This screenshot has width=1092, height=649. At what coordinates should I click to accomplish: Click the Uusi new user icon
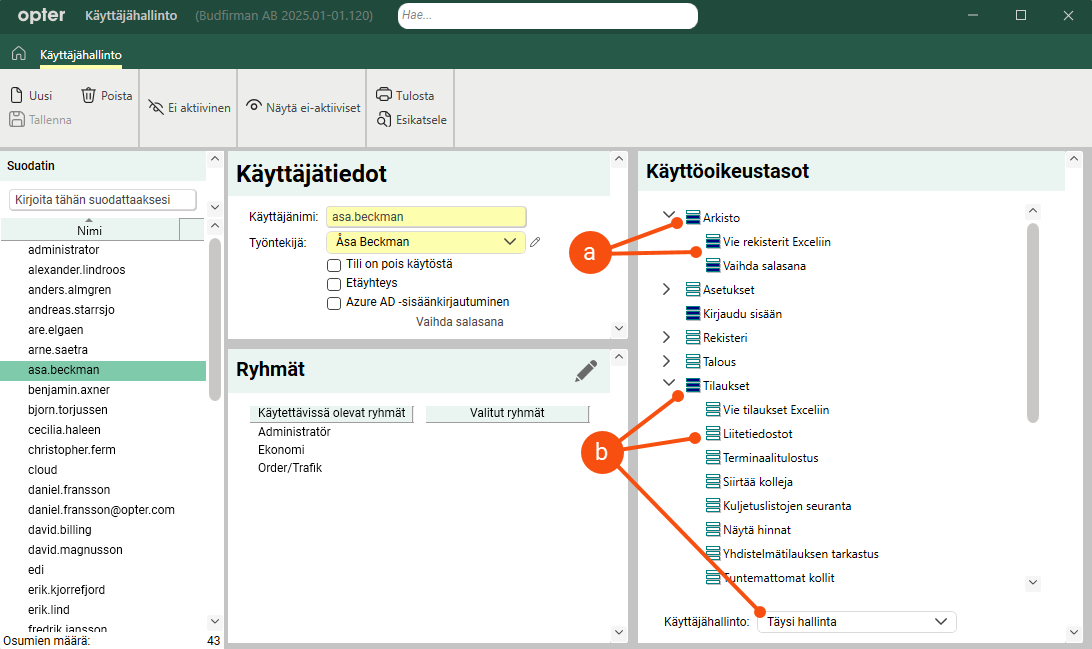17,96
